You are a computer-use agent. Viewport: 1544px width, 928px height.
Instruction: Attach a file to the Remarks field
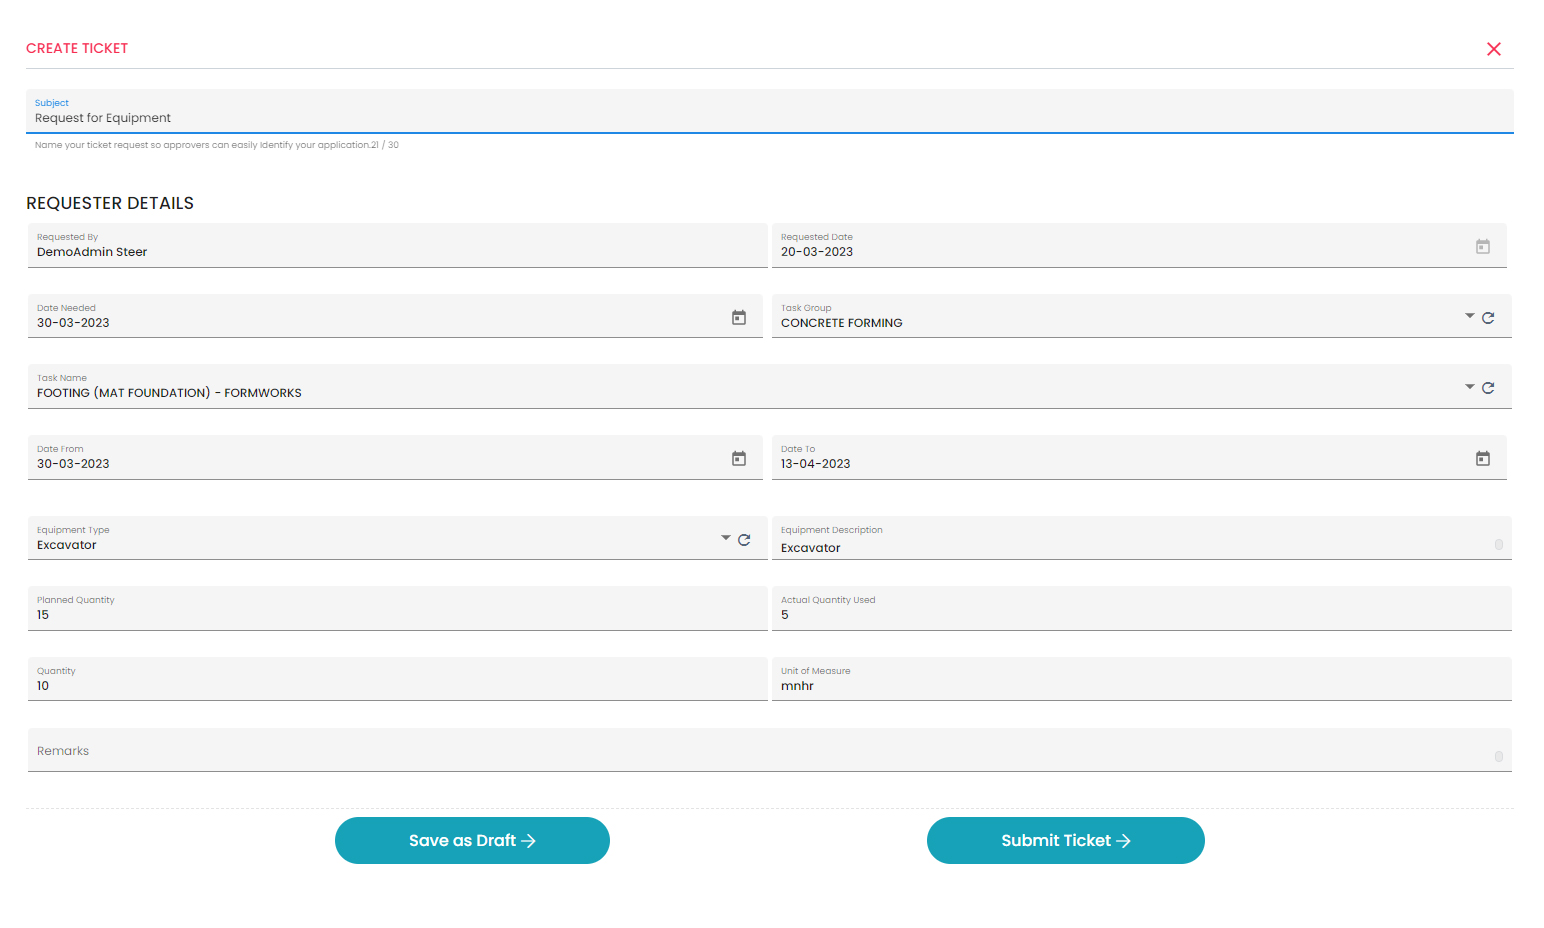1497,756
